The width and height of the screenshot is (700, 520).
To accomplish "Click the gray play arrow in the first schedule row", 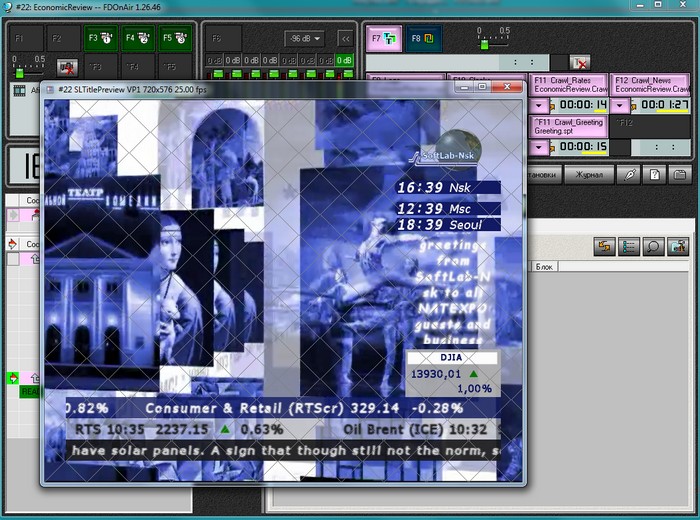I will pos(12,215).
